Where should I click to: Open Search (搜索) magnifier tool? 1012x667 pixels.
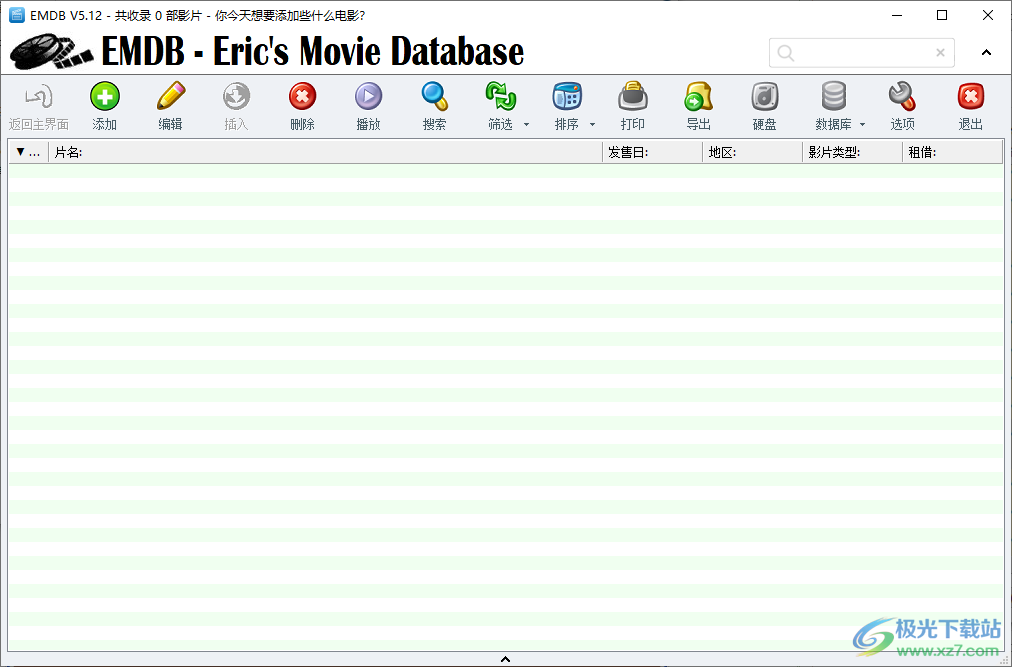[434, 97]
